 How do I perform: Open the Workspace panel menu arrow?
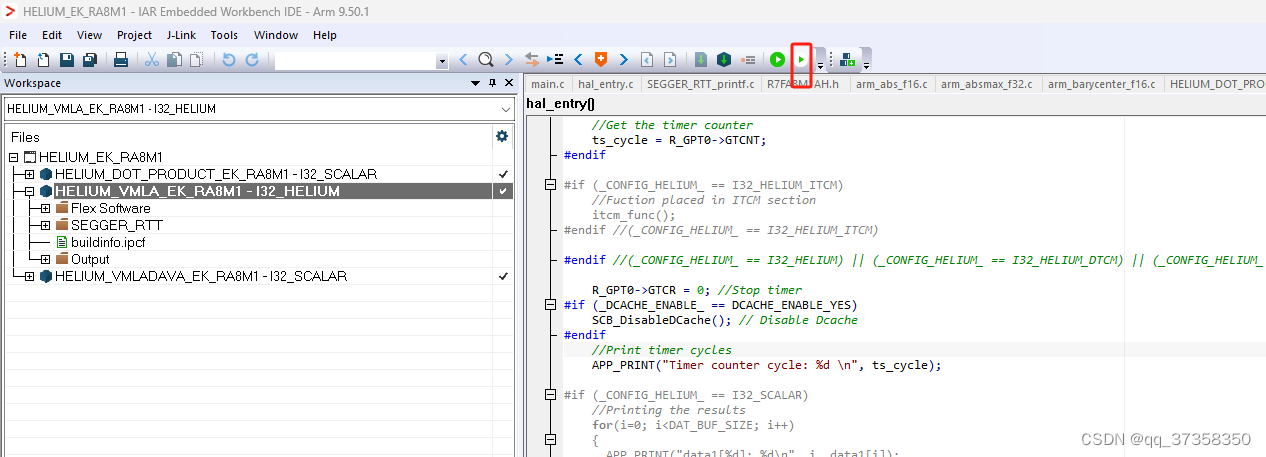click(x=475, y=83)
